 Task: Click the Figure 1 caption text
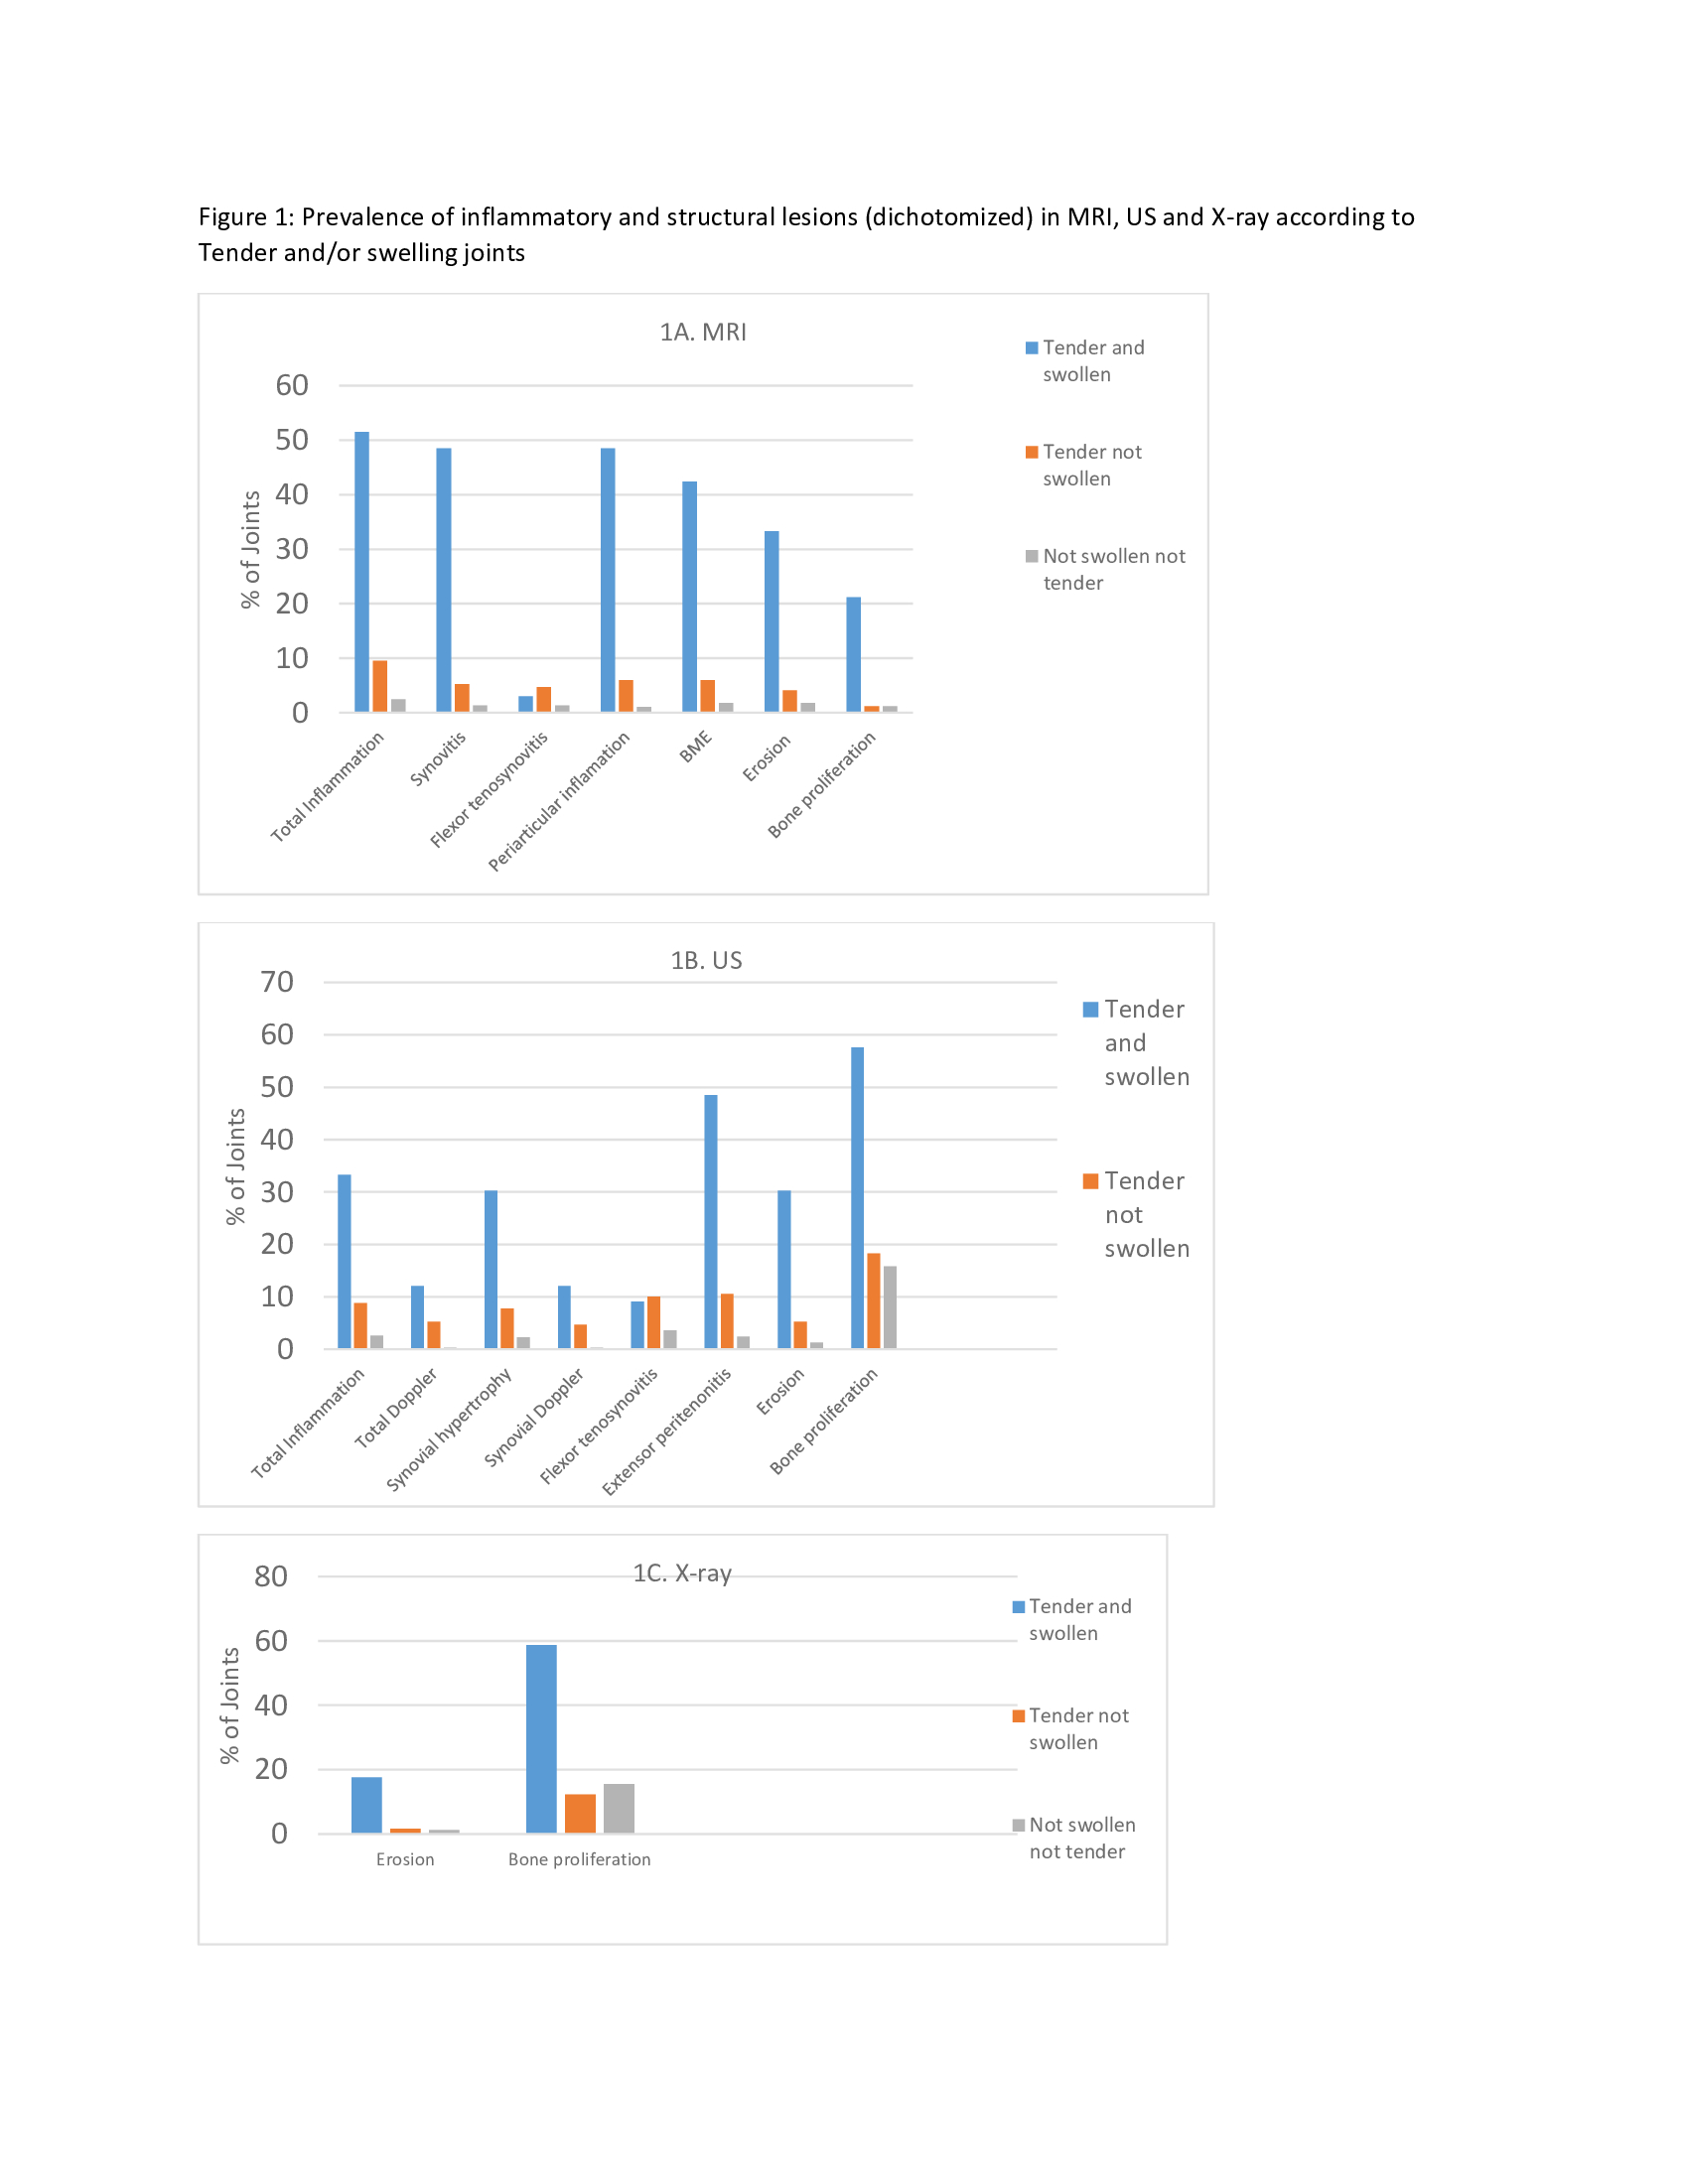point(805,234)
